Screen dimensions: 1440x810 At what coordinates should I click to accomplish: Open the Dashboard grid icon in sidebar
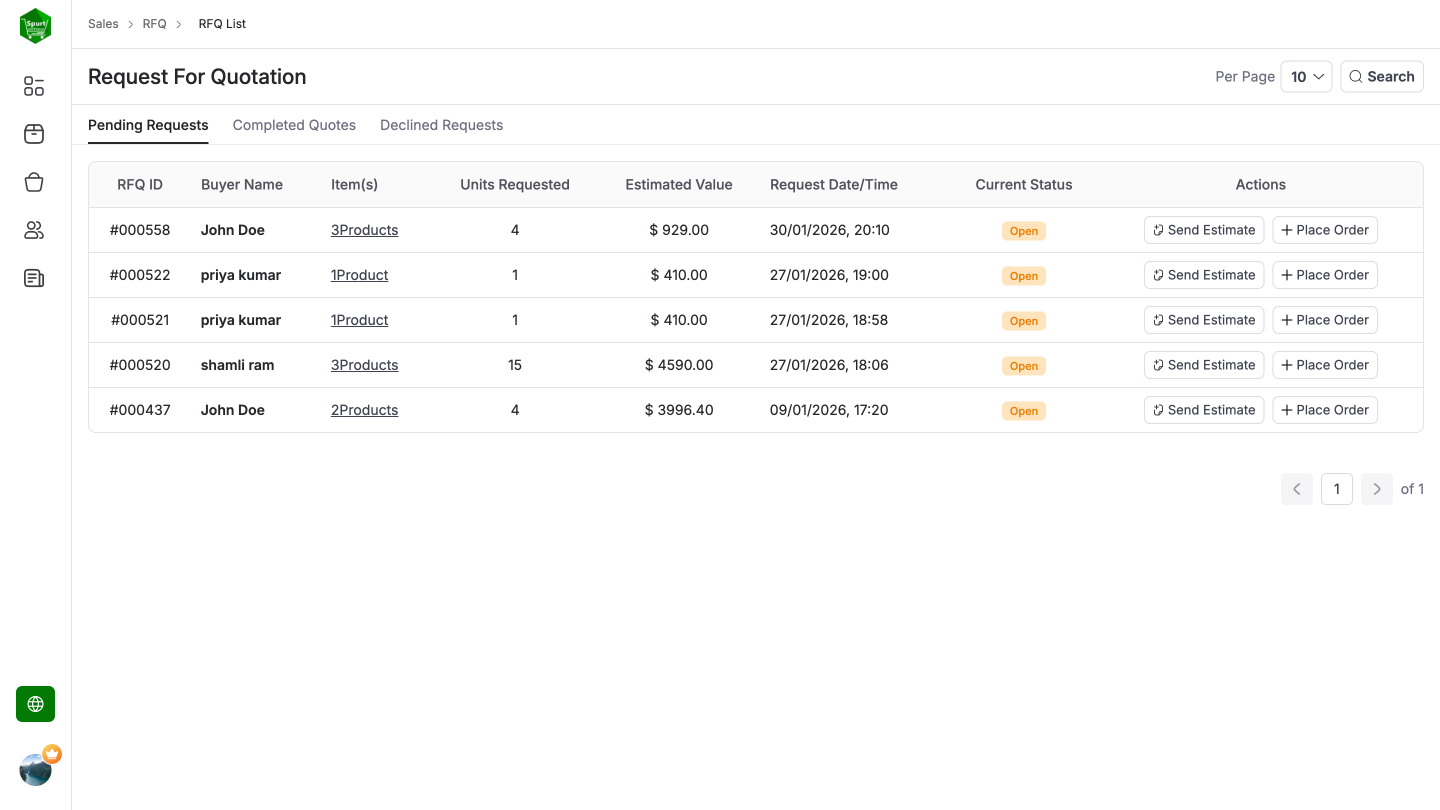point(33,86)
